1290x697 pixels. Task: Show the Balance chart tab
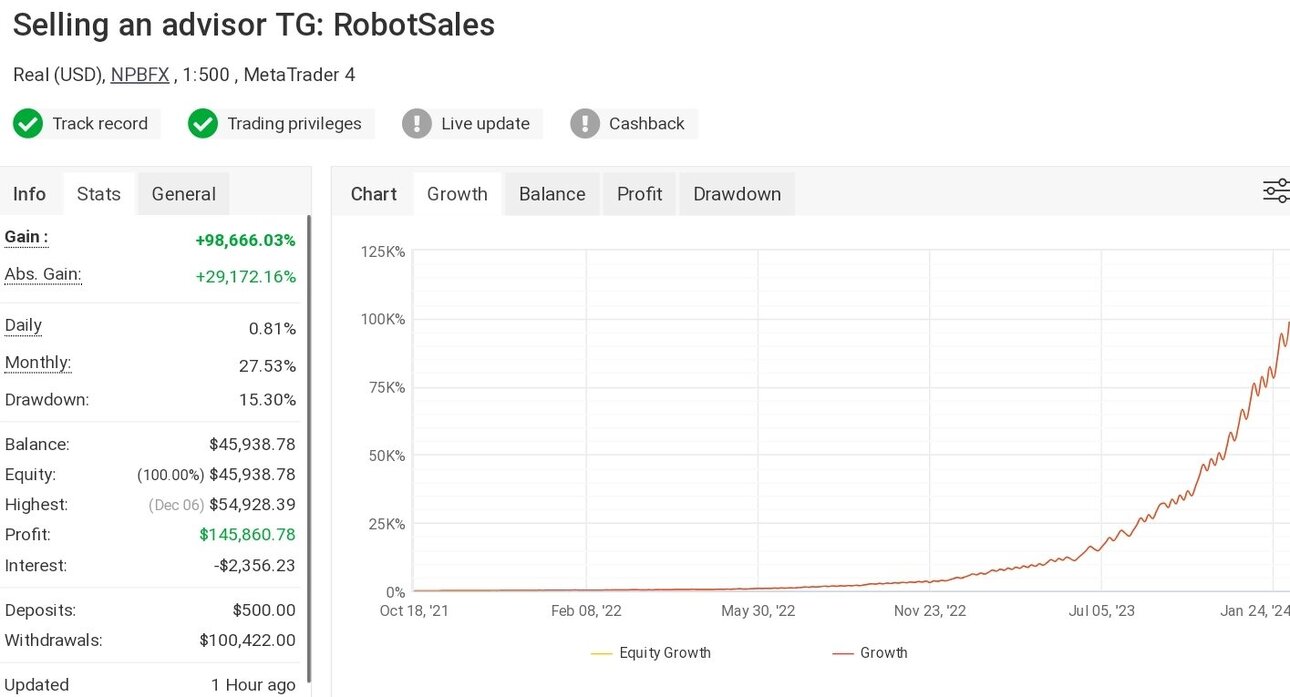click(x=552, y=194)
